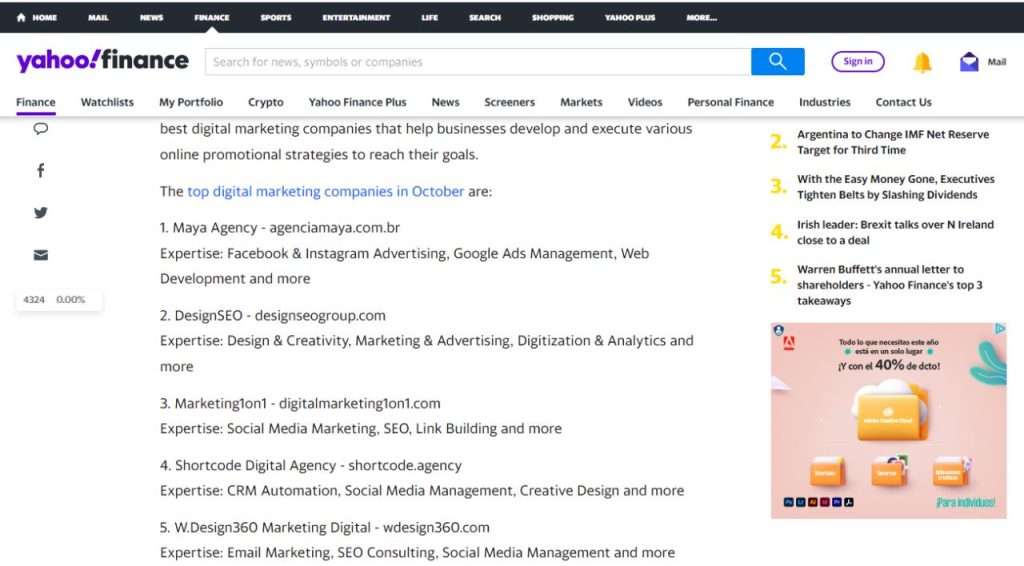Open the News tab under the search bar
The image size is (1024, 566).
click(445, 102)
